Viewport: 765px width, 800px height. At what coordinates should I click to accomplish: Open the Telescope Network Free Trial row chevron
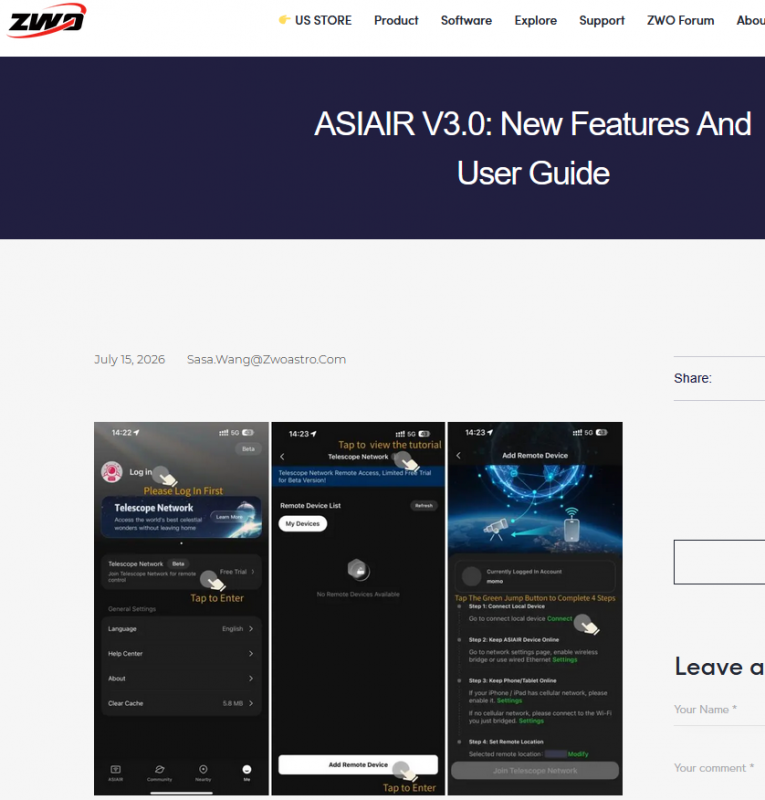click(253, 571)
